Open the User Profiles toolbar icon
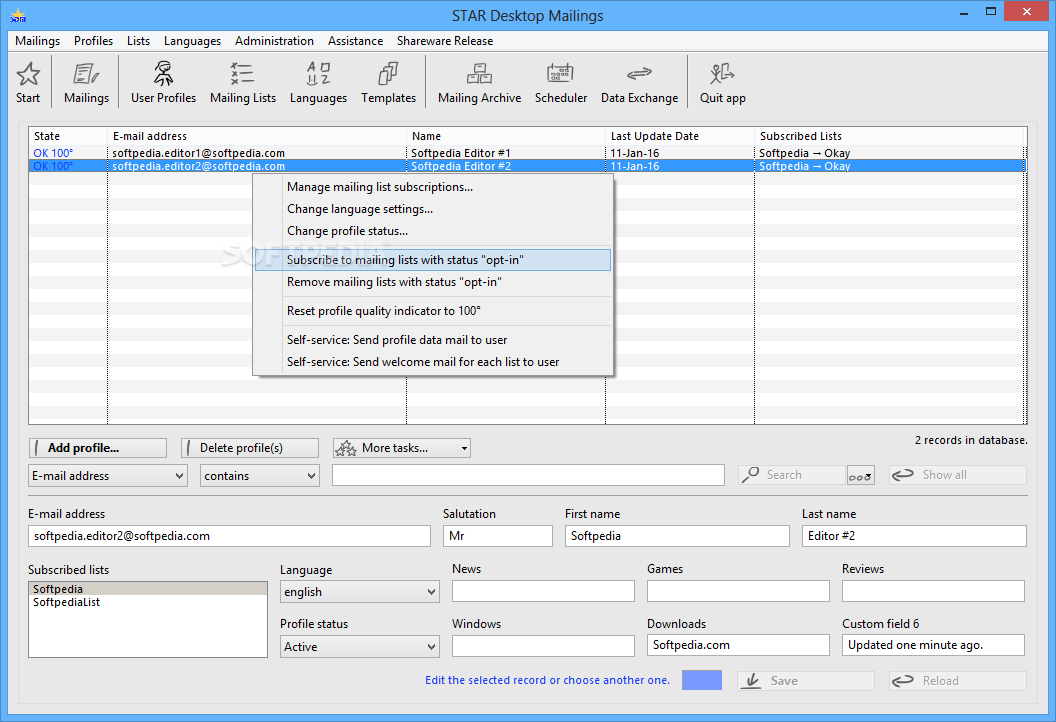Screen dimensions: 1056x722 pos(163,82)
